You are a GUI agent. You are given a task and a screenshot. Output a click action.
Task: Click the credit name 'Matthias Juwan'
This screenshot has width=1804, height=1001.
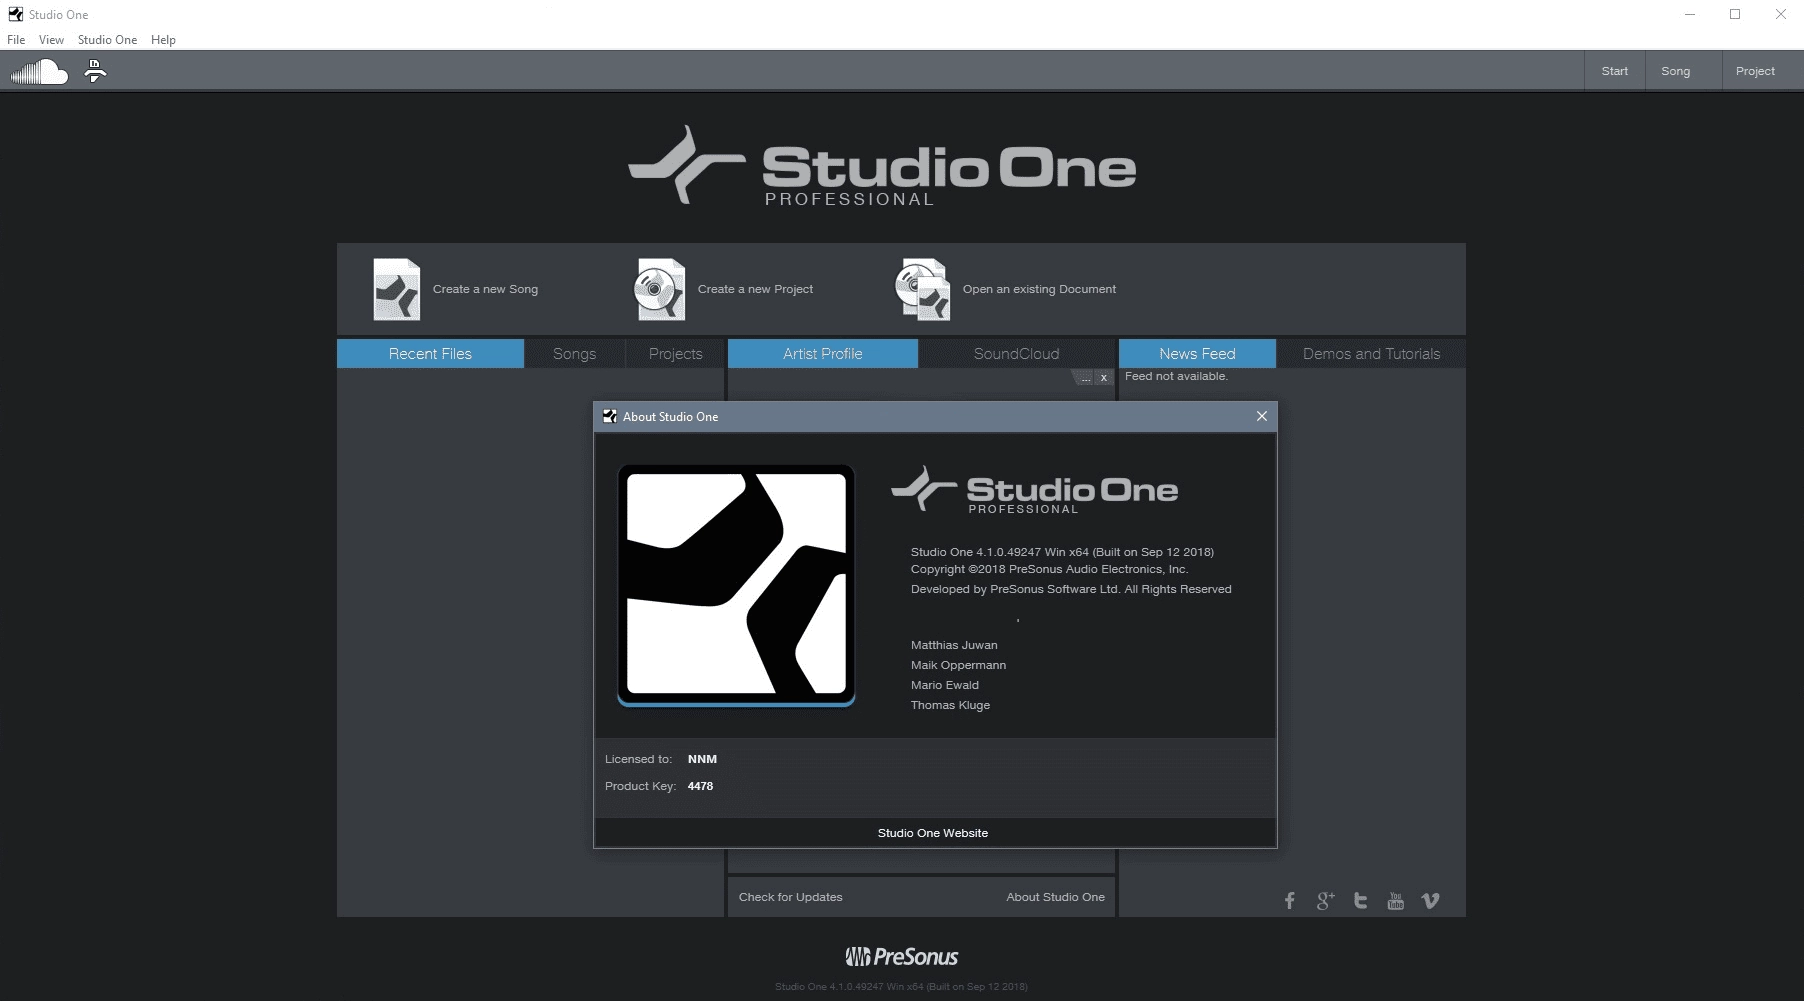[954, 645]
